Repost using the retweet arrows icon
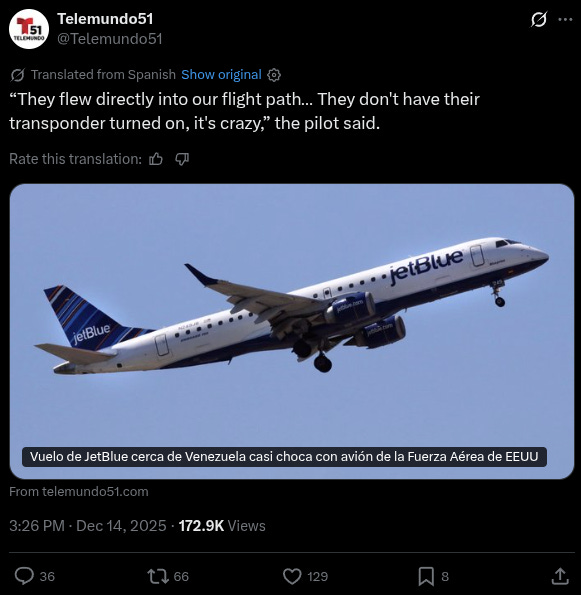Viewport: 581px width, 595px height. [x=158, y=576]
